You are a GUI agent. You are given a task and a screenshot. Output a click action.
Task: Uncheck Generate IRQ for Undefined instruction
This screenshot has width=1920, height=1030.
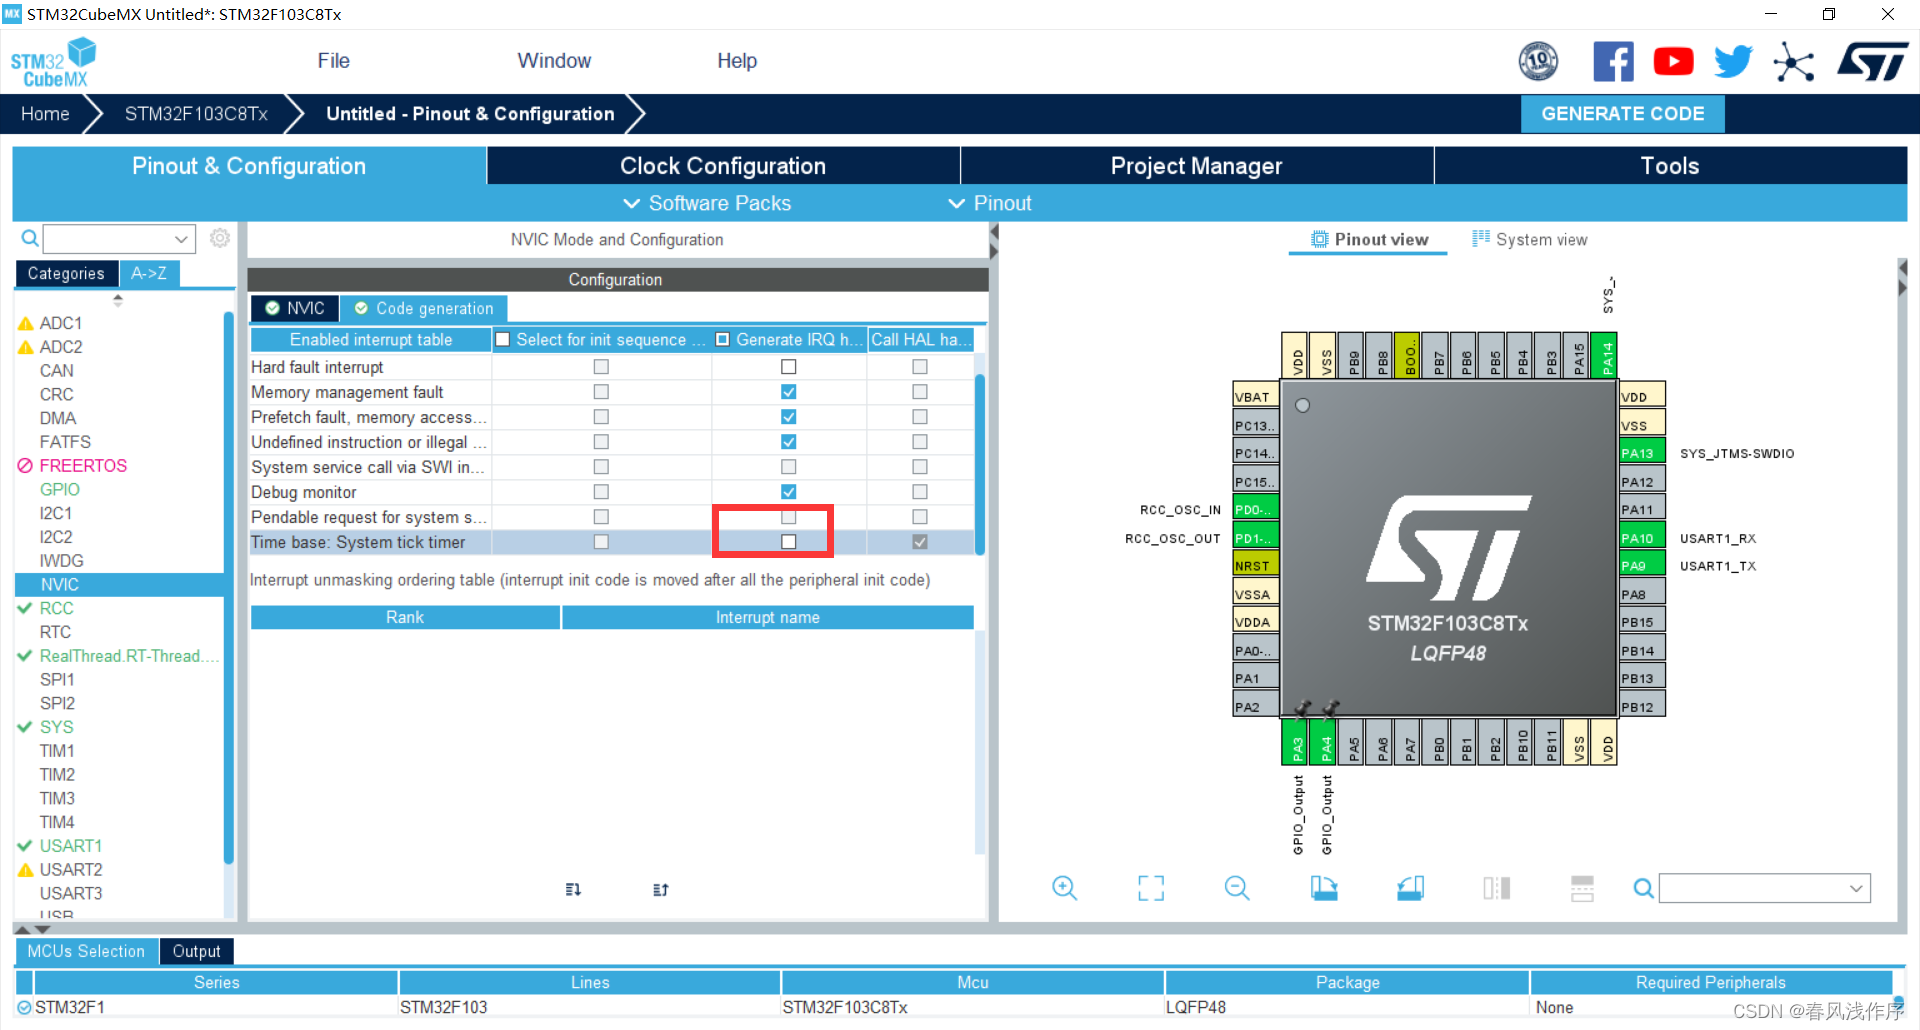(x=788, y=442)
